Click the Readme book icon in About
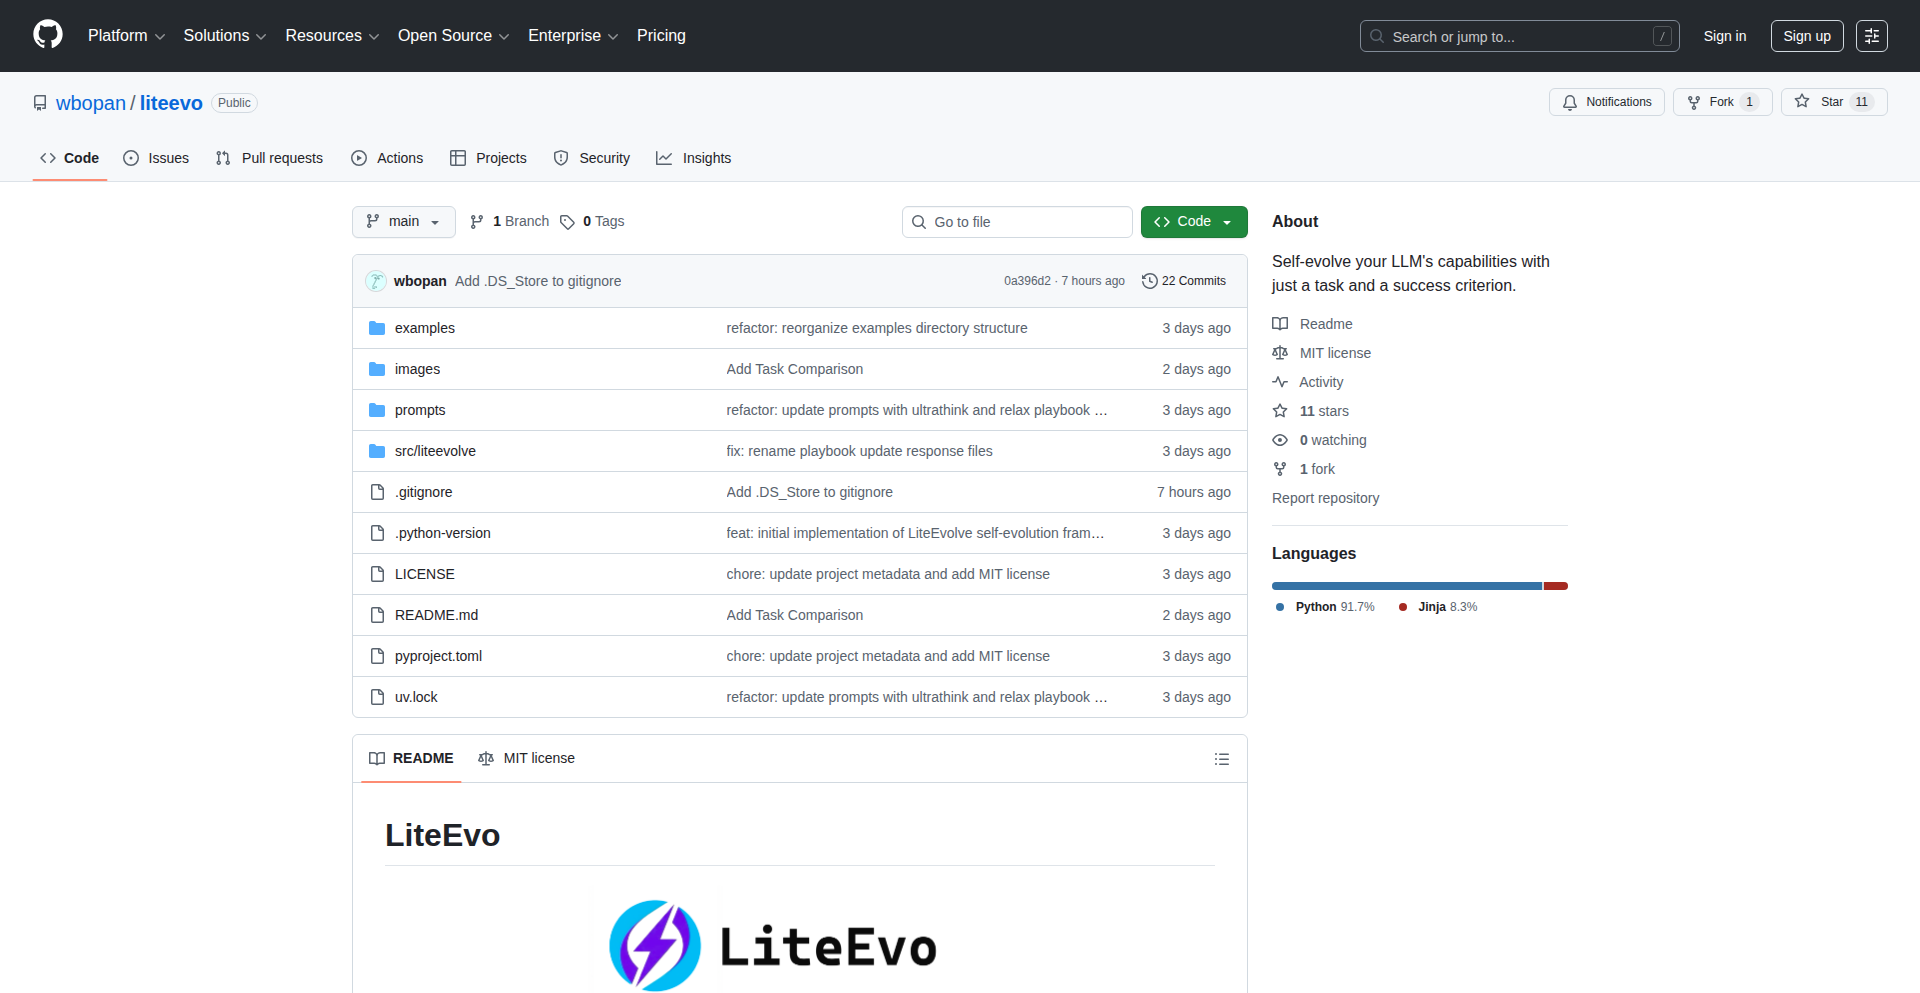This screenshot has width=1920, height=993. (1280, 323)
